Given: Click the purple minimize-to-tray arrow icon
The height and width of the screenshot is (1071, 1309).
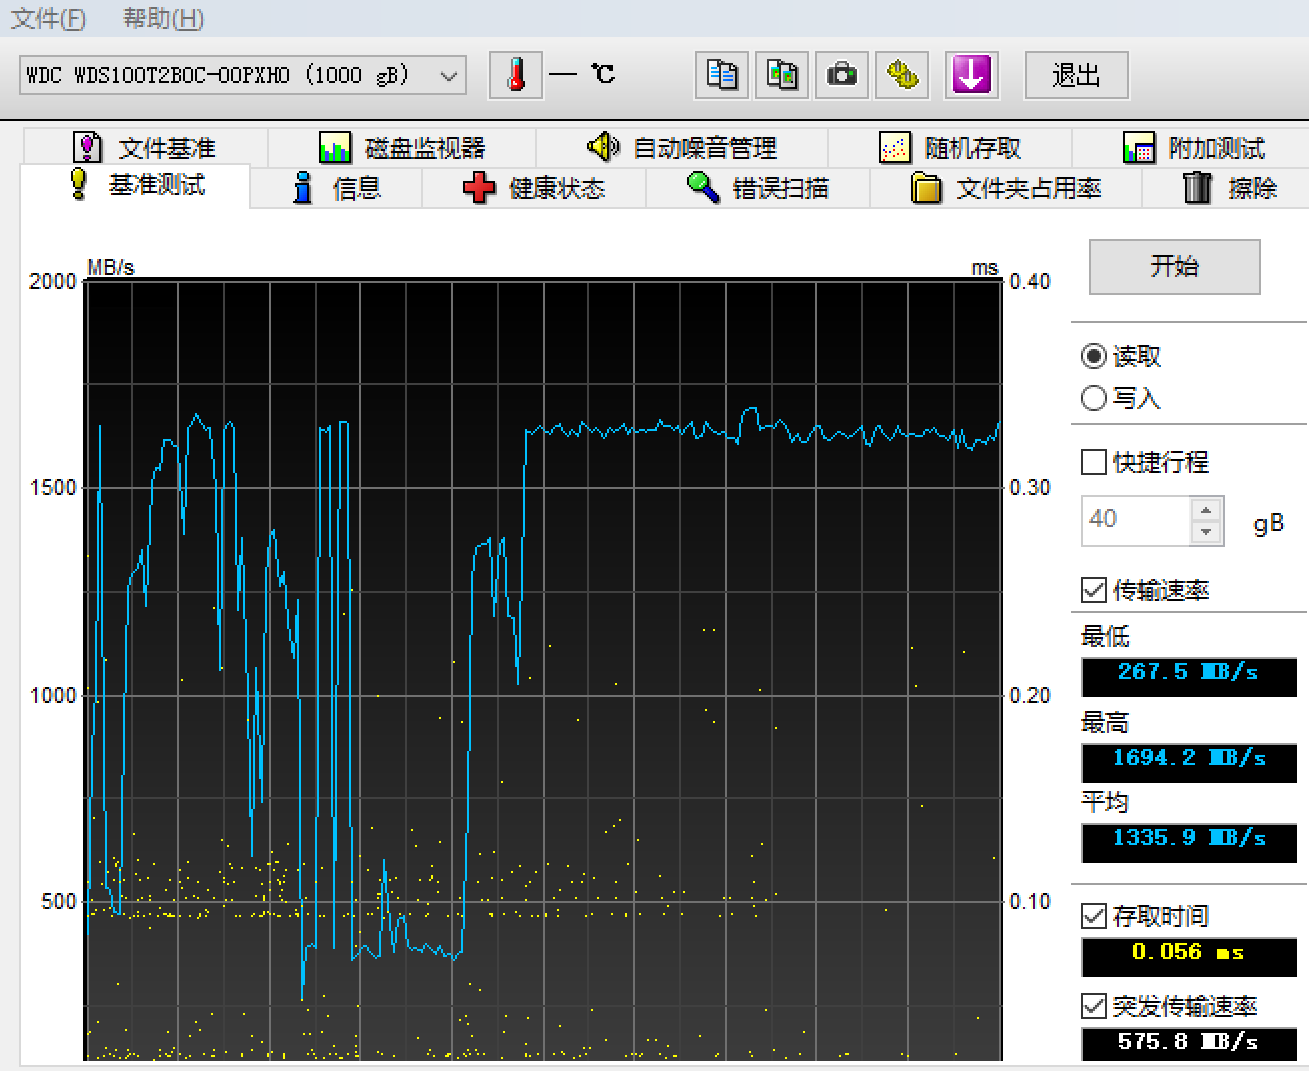Looking at the screenshot, I should click(972, 75).
